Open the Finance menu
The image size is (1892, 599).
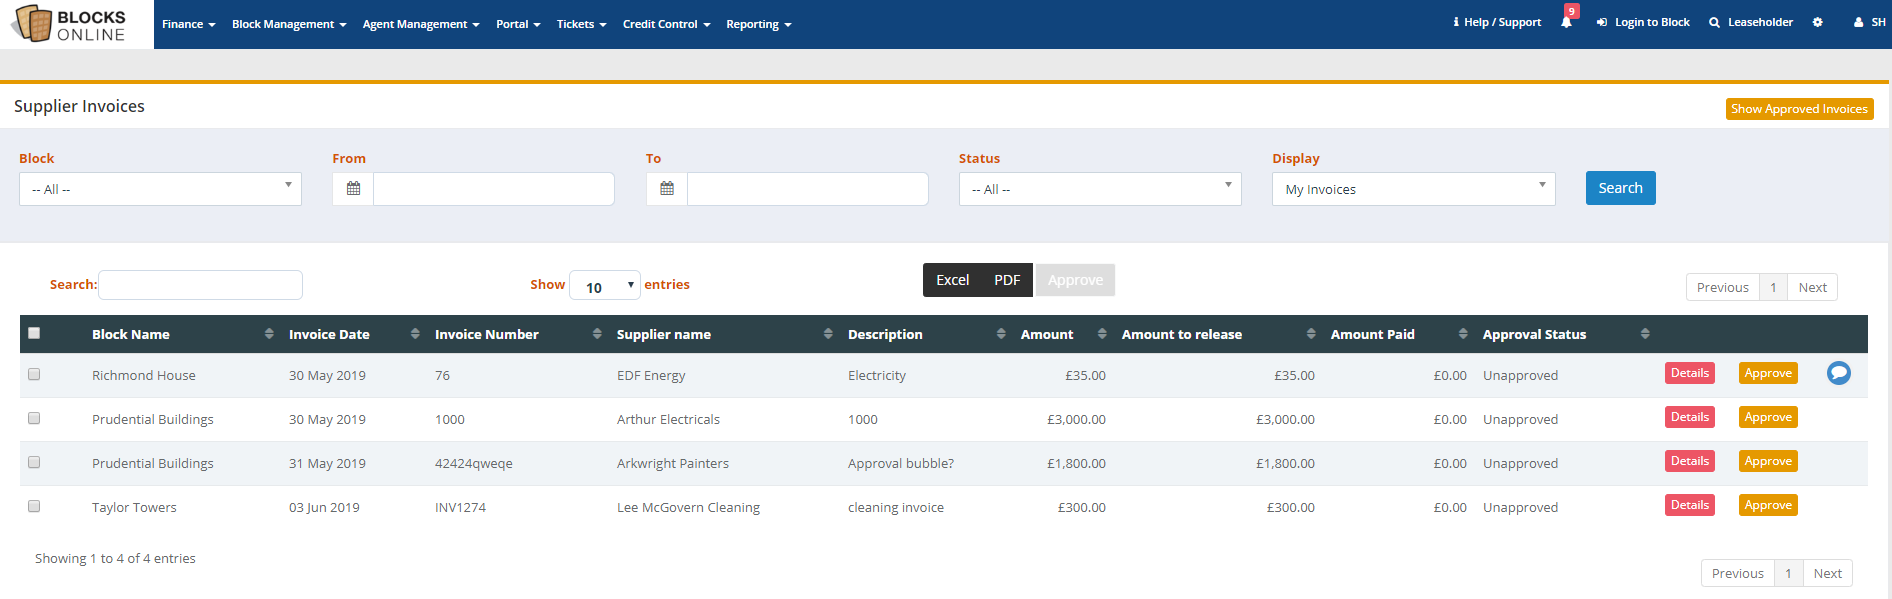coord(188,24)
